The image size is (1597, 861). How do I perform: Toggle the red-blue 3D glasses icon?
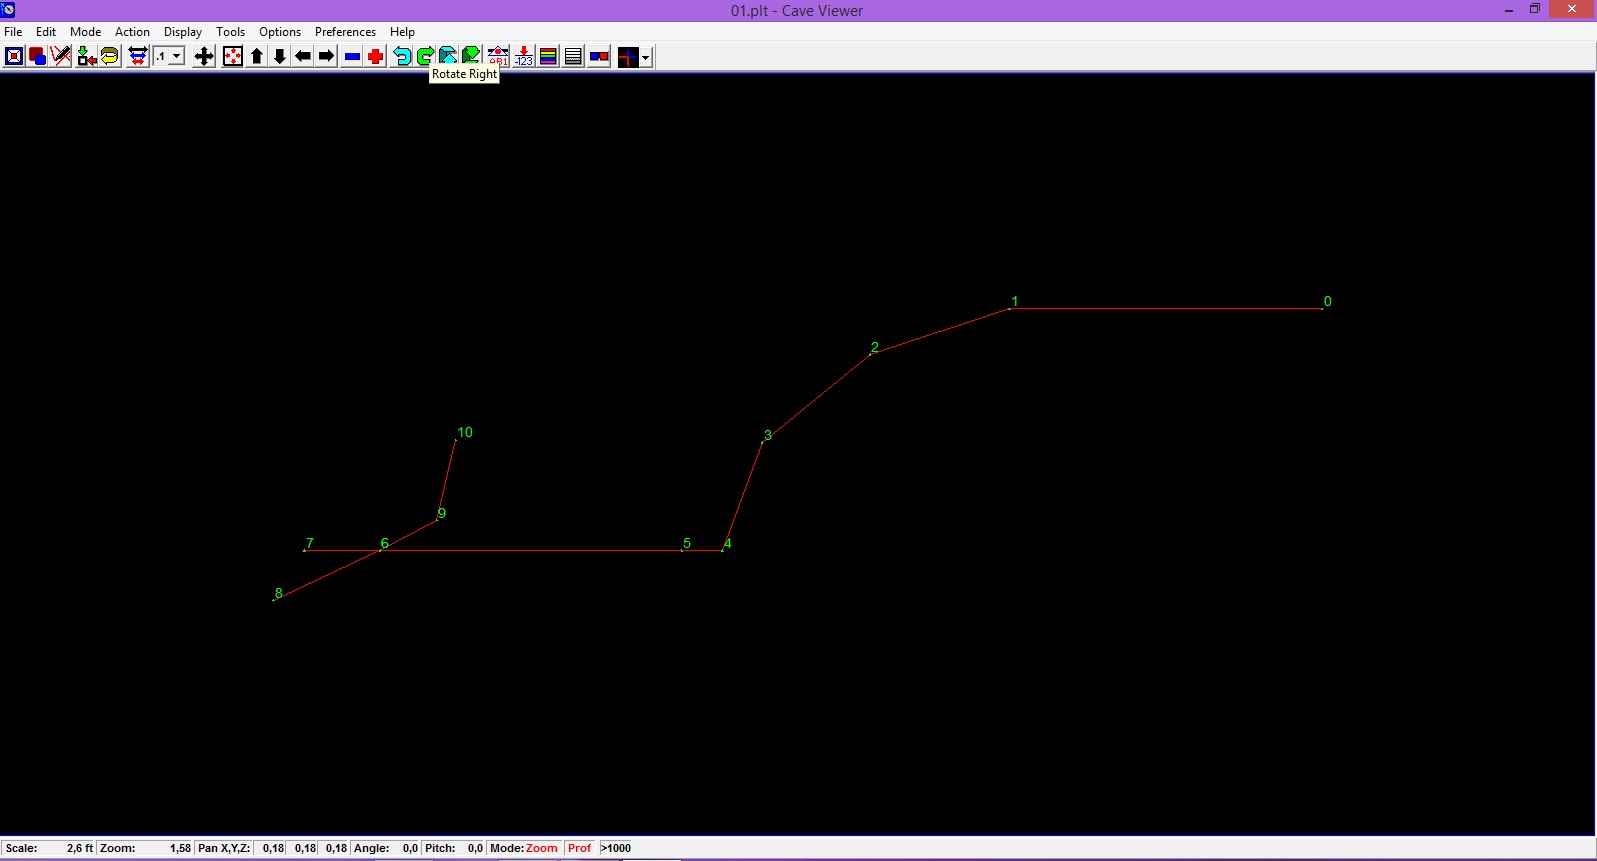click(x=599, y=56)
